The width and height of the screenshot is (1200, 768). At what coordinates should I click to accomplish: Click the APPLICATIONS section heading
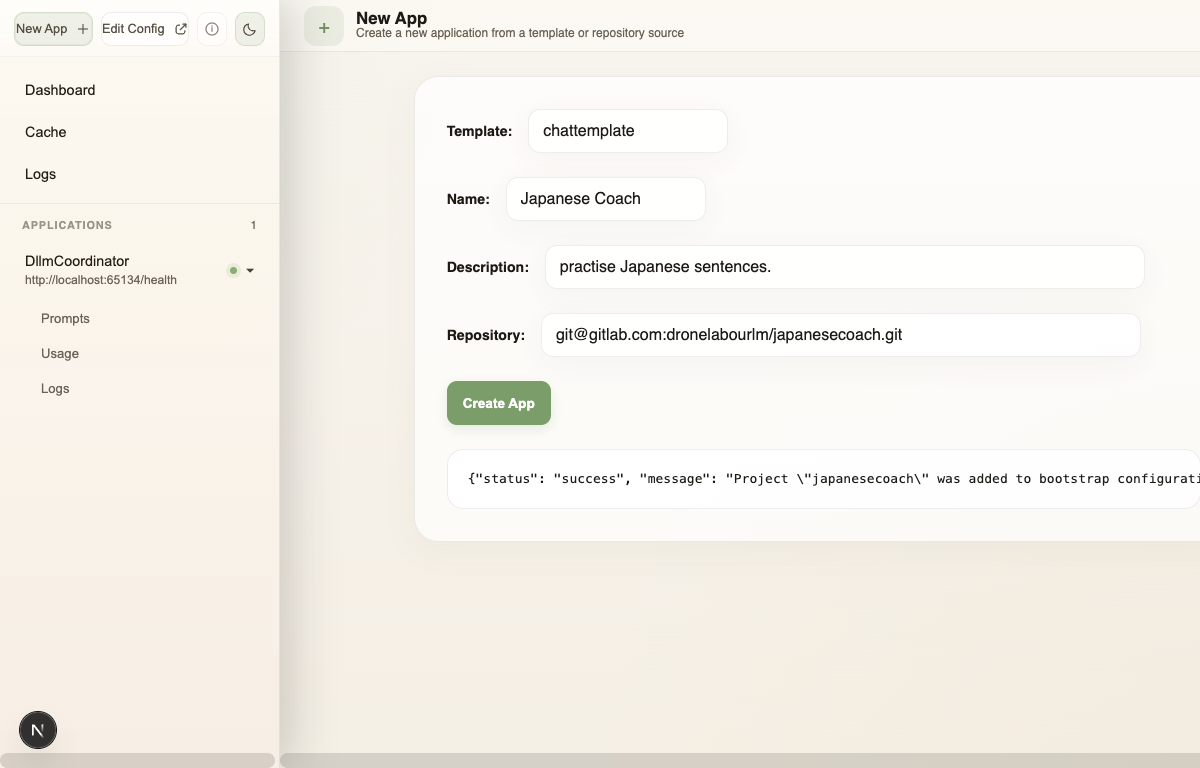pyautogui.click(x=67, y=226)
